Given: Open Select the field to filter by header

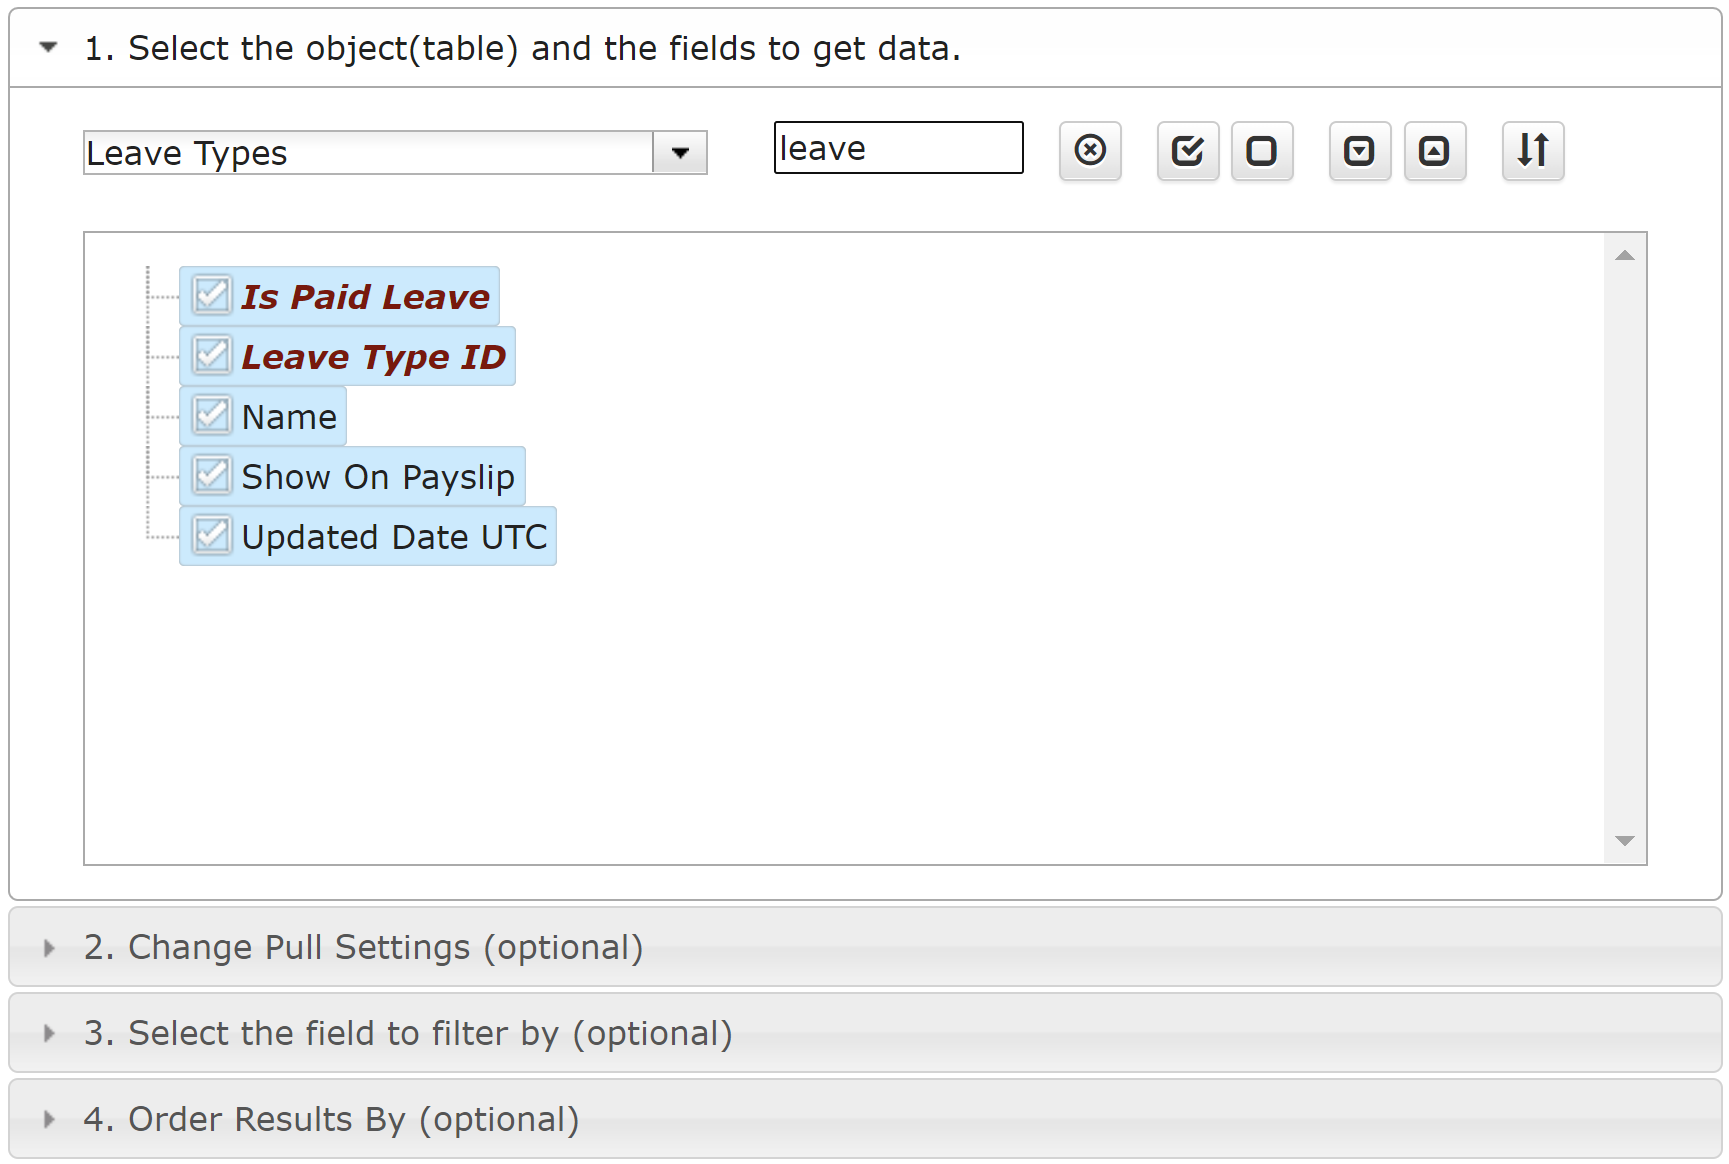Looking at the screenshot, I should click(865, 1033).
